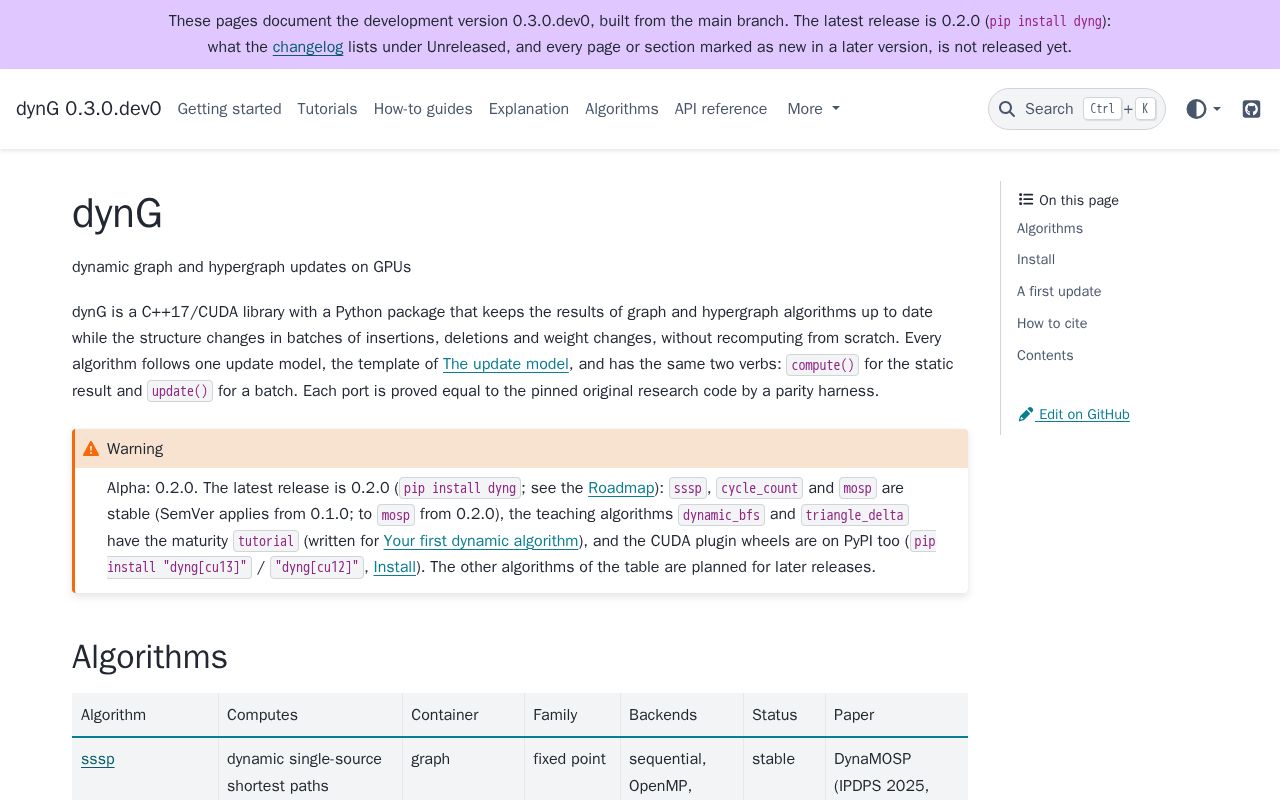Open the Explanation nav item
The width and height of the screenshot is (1280, 800).
[x=529, y=109]
